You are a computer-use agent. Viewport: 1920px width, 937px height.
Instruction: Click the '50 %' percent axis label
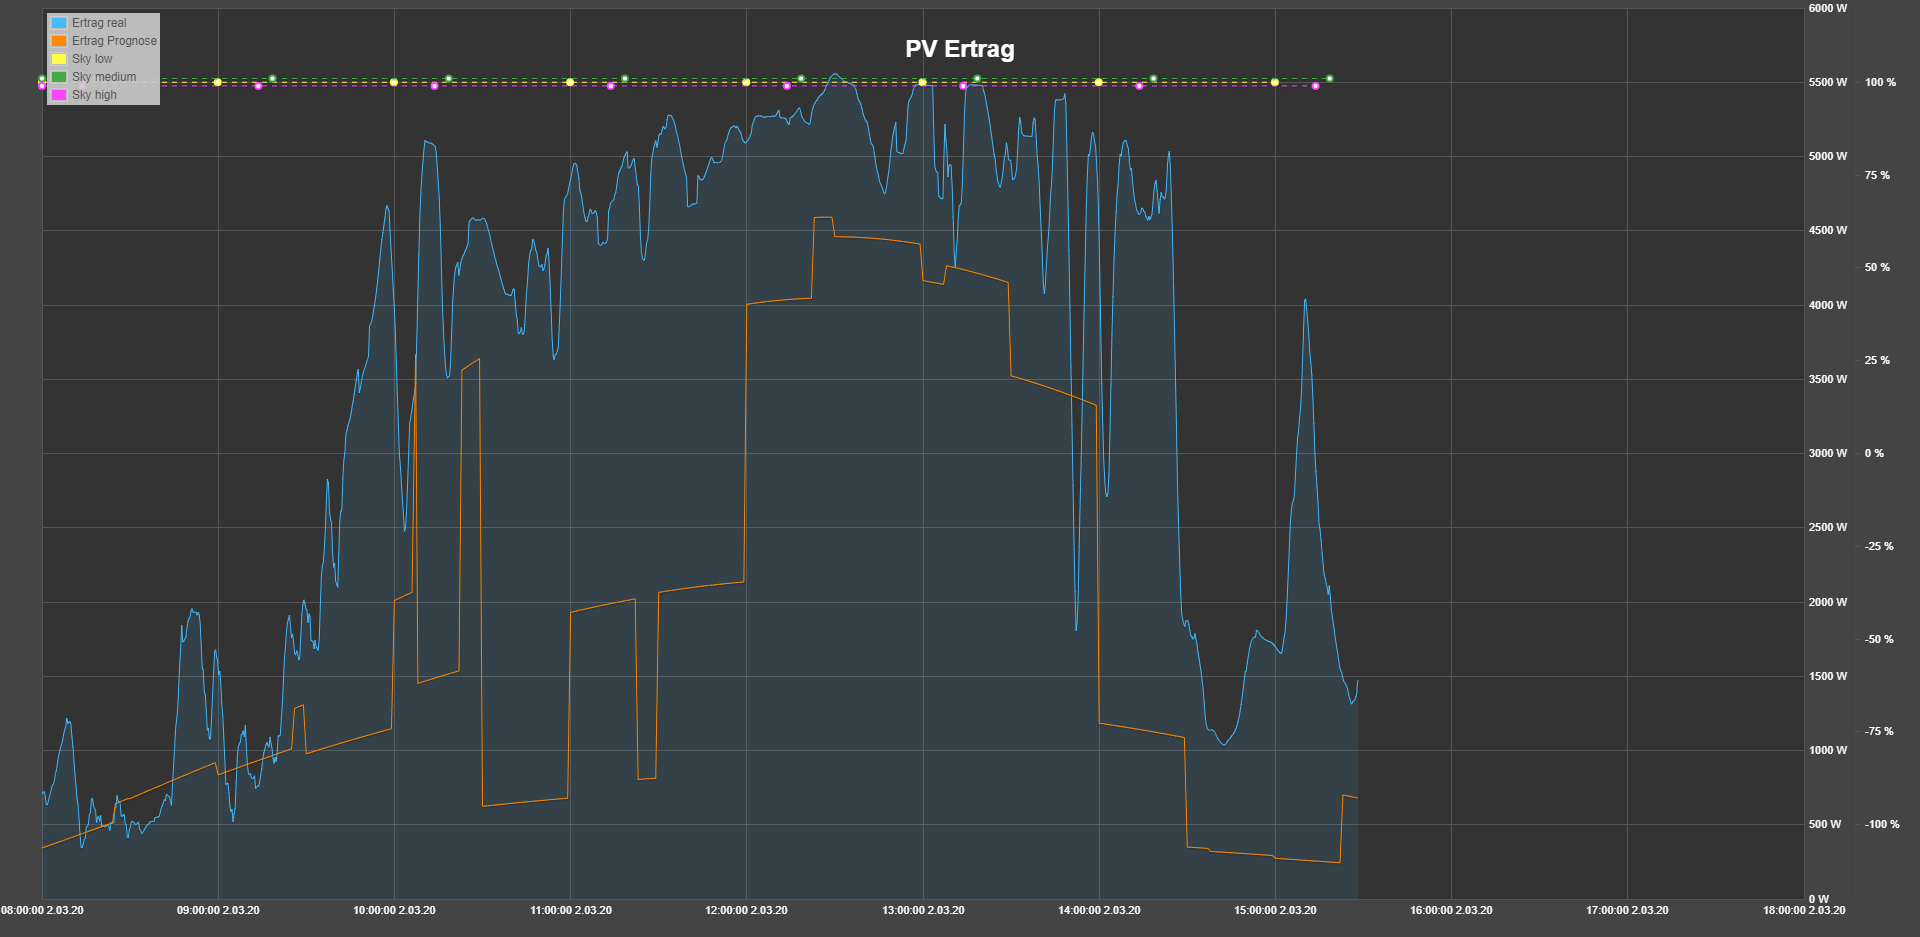point(1877,267)
